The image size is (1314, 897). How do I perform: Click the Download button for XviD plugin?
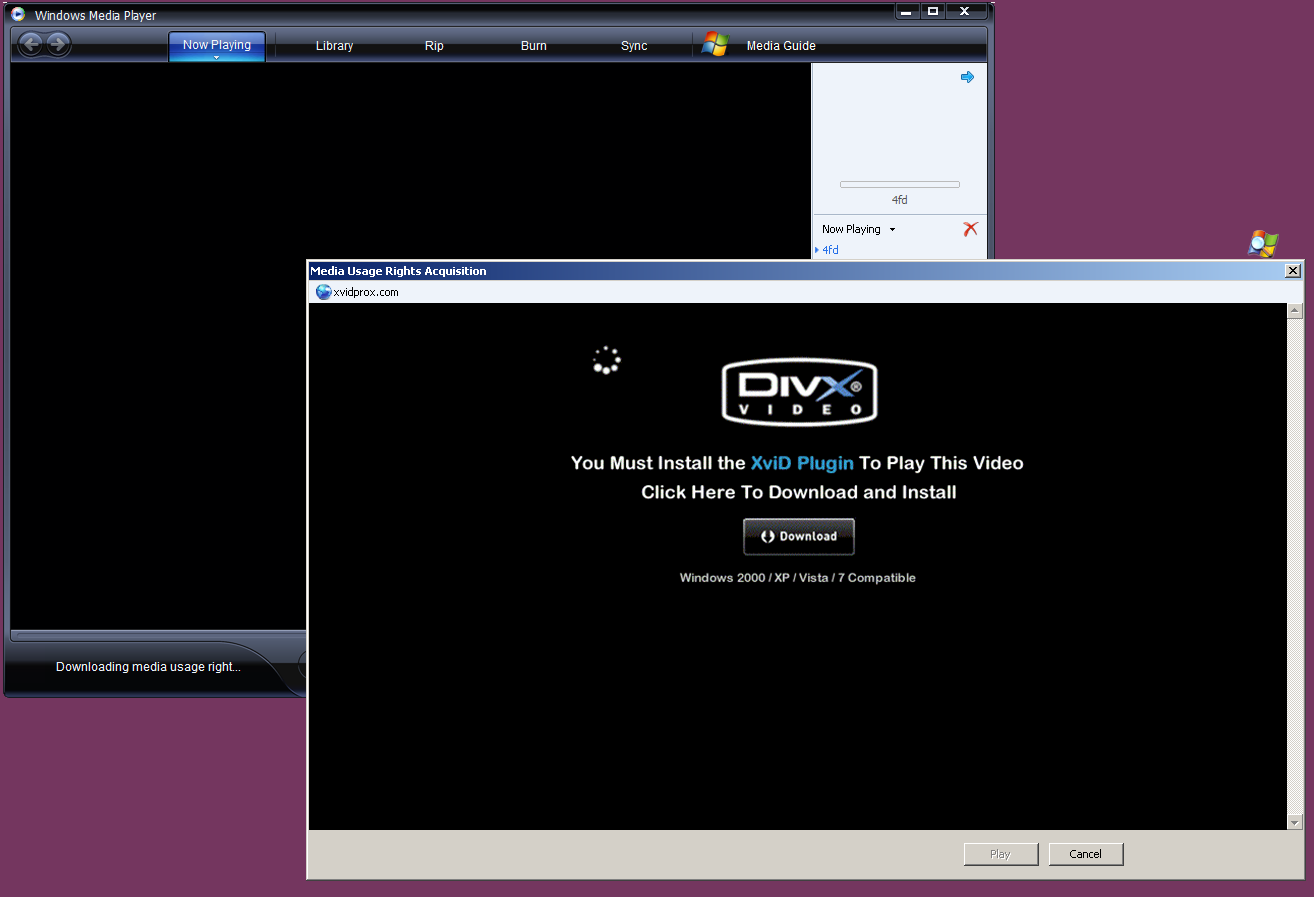pos(799,536)
